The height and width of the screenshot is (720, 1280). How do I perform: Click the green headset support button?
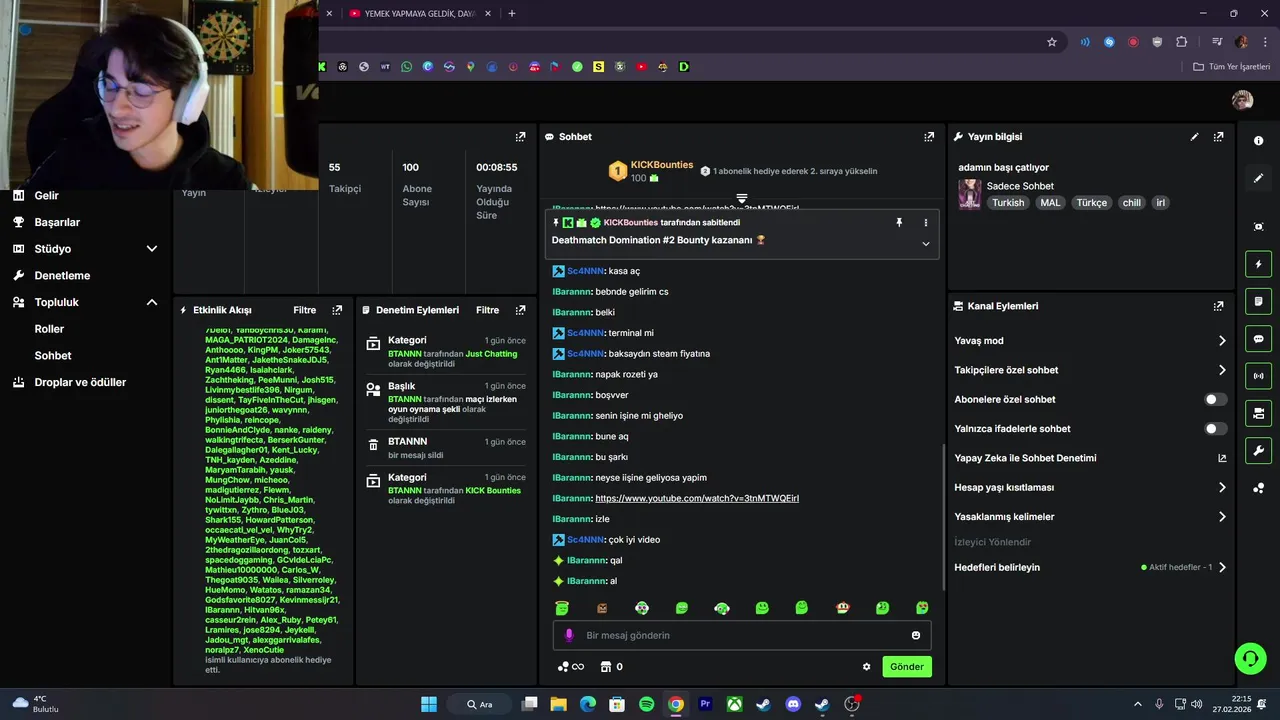coord(1250,658)
